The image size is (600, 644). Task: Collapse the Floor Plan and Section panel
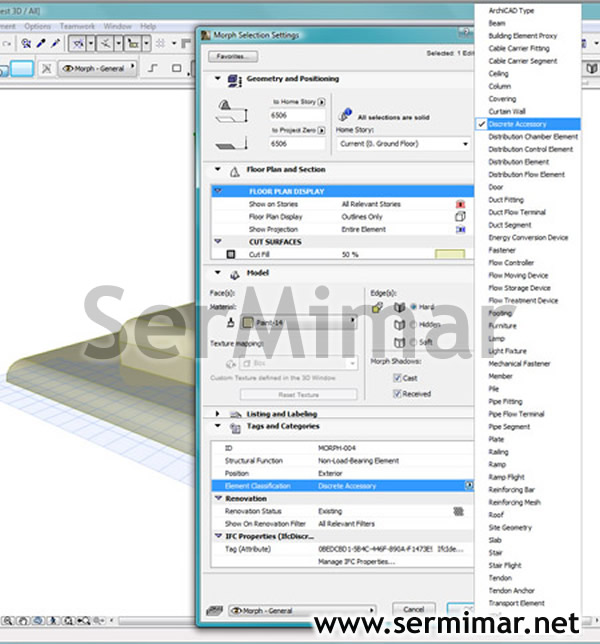(218, 169)
